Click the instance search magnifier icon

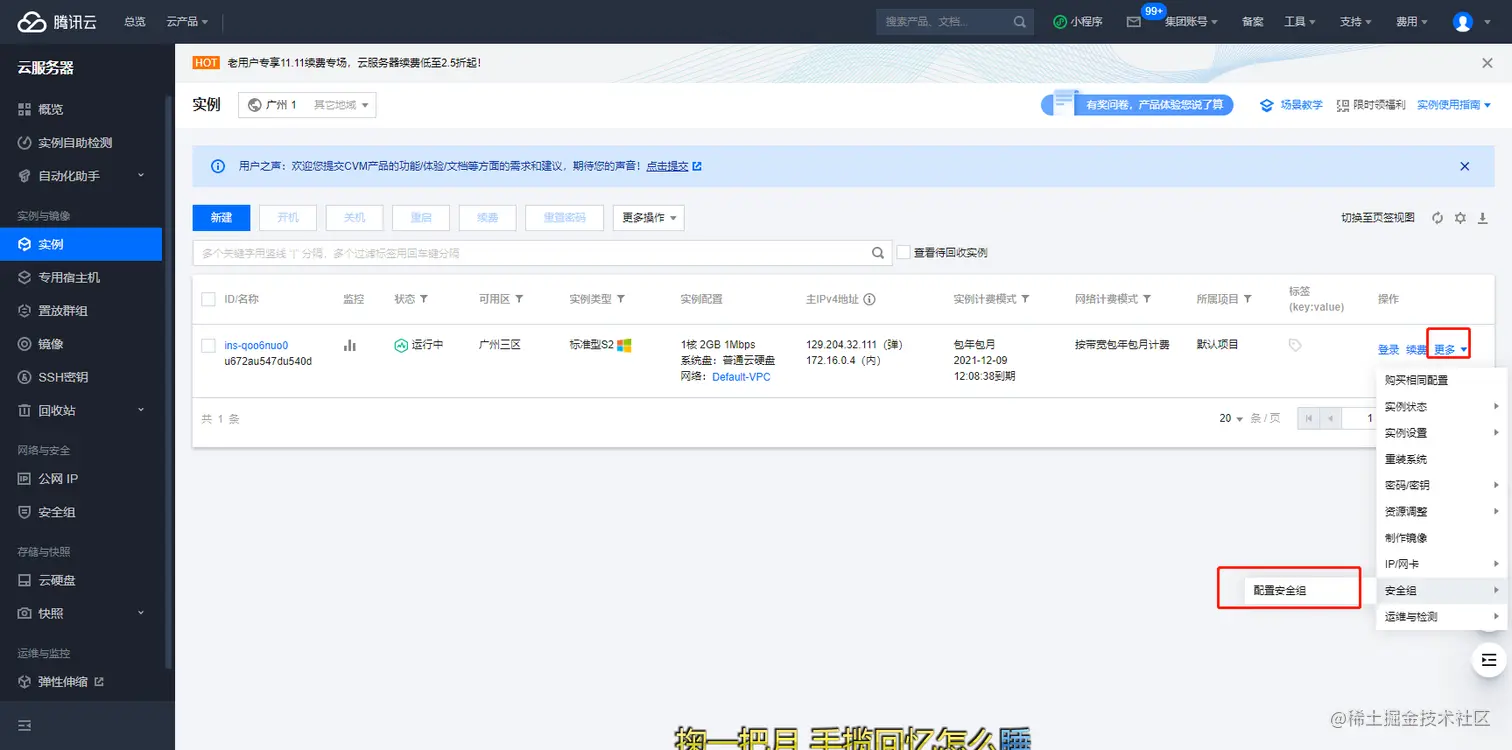pos(878,253)
